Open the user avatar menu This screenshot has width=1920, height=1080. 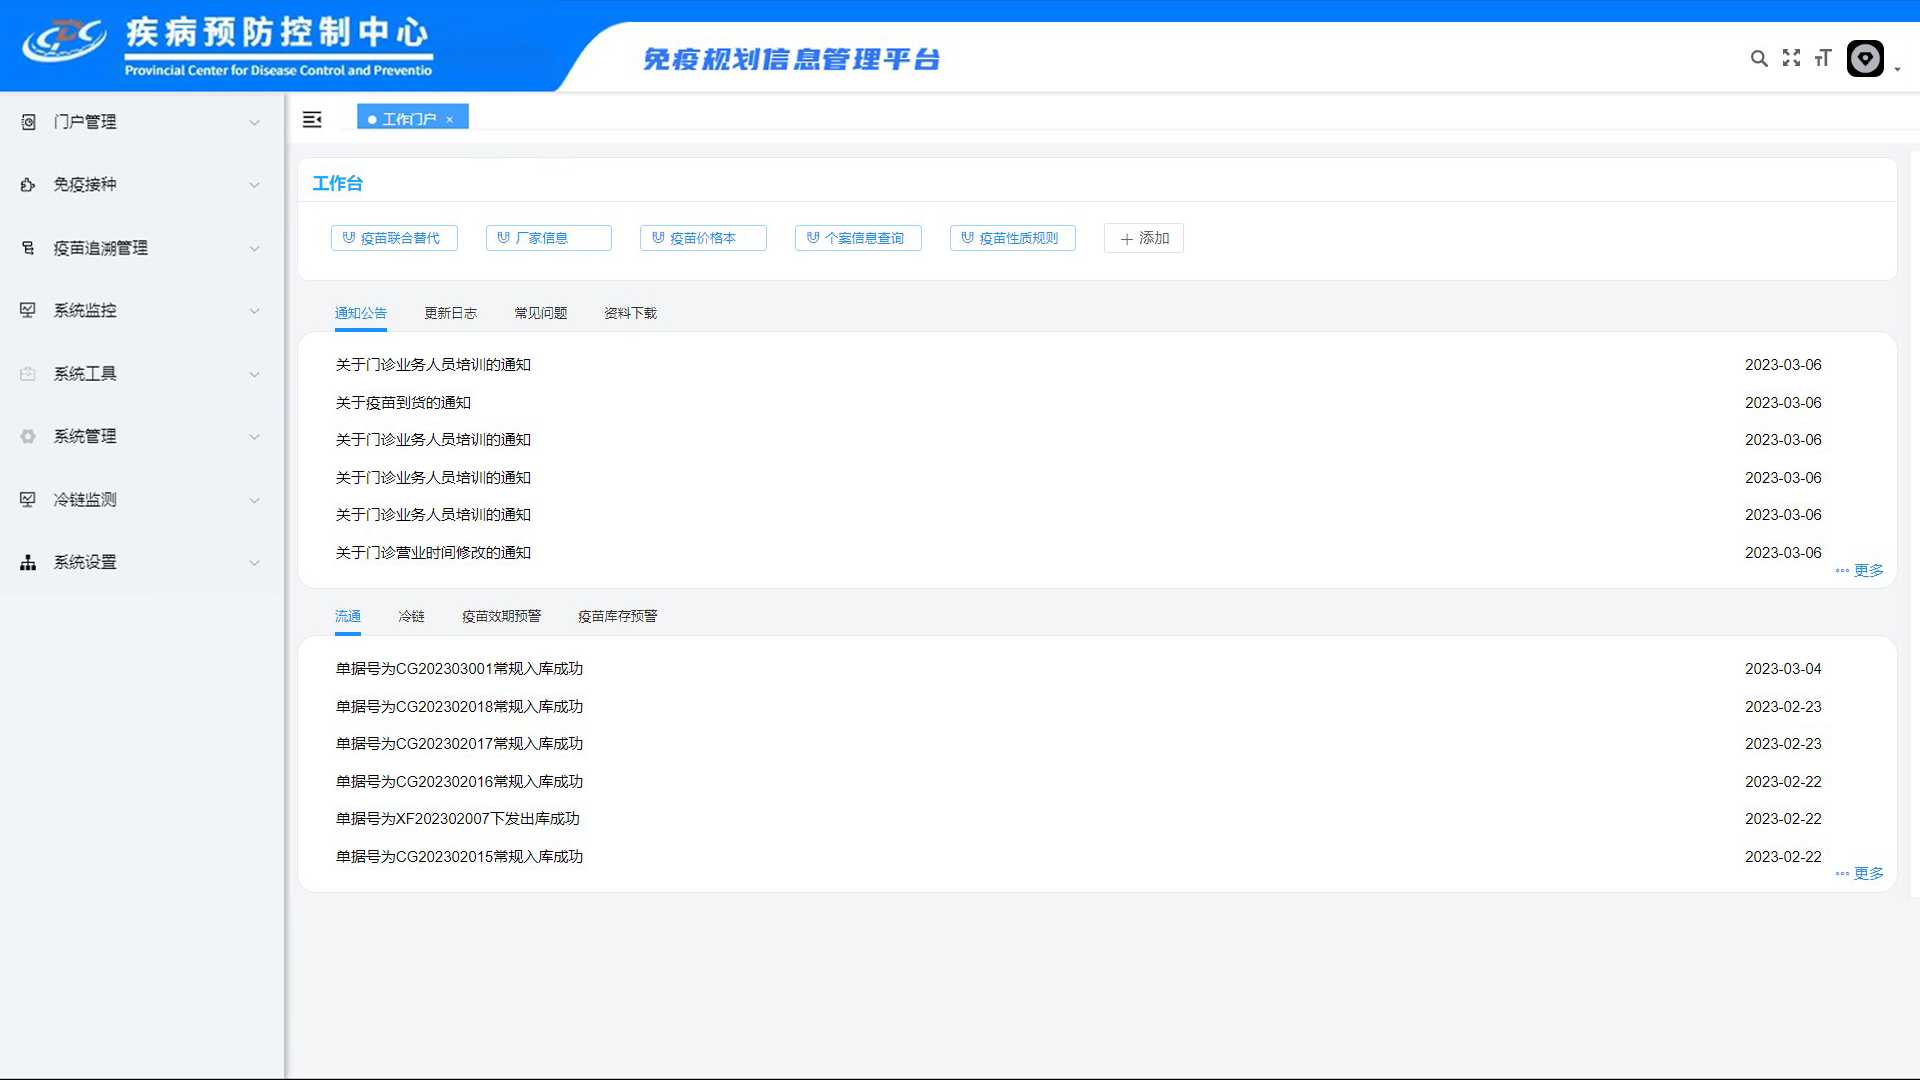1865,59
